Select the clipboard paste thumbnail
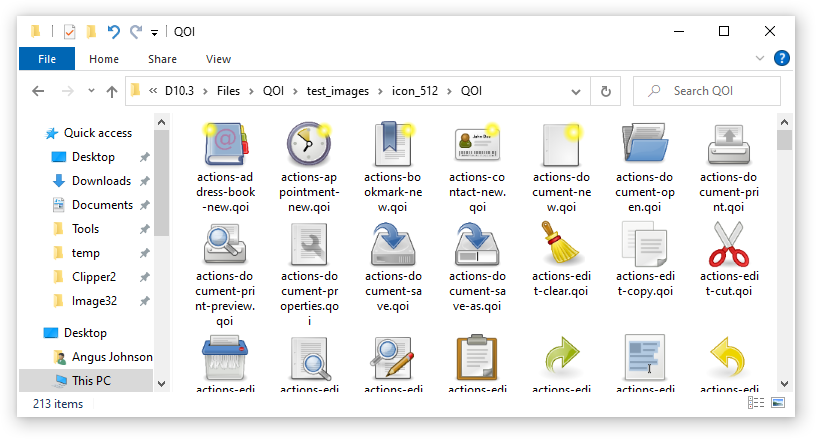Viewport: 816px width, 439px height. 477,357
